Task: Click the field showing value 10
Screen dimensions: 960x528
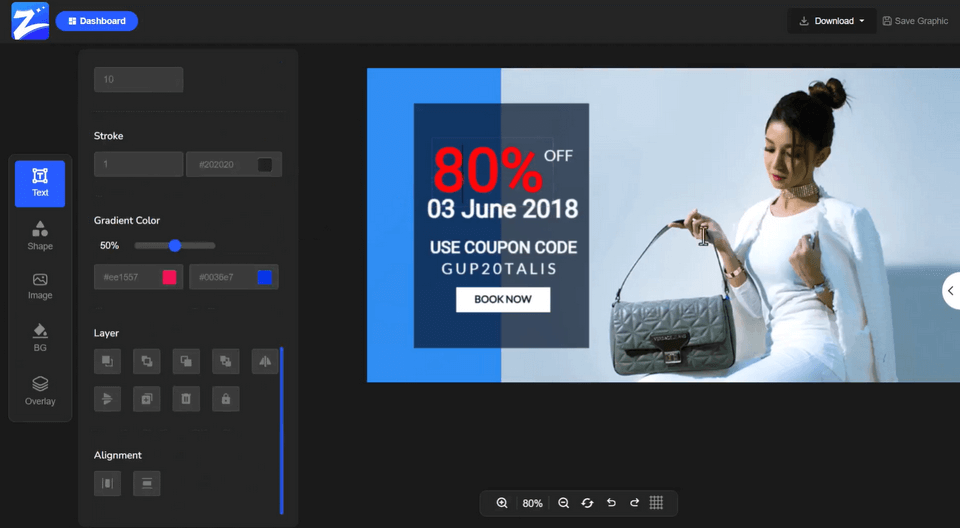Action: [138, 80]
